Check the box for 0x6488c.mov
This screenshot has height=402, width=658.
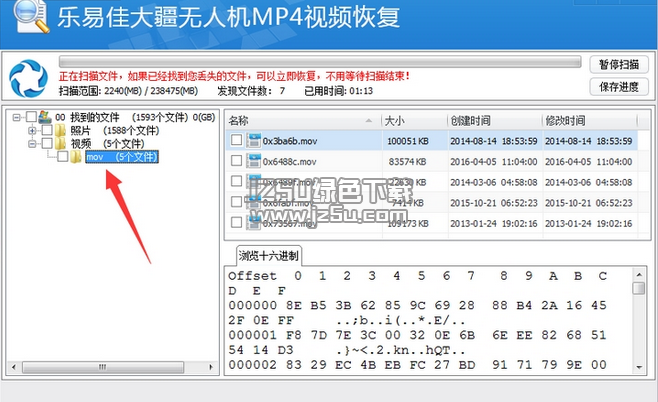click(237, 161)
